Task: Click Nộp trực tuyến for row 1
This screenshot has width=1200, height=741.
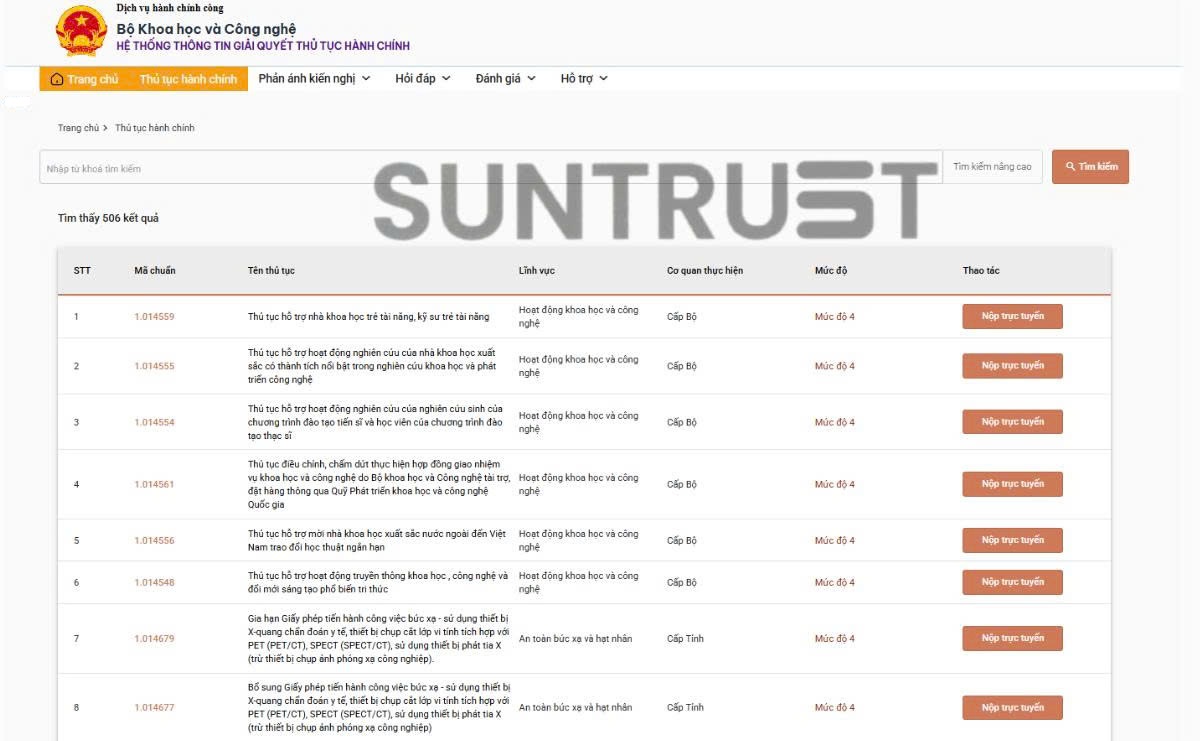Action: (1012, 317)
